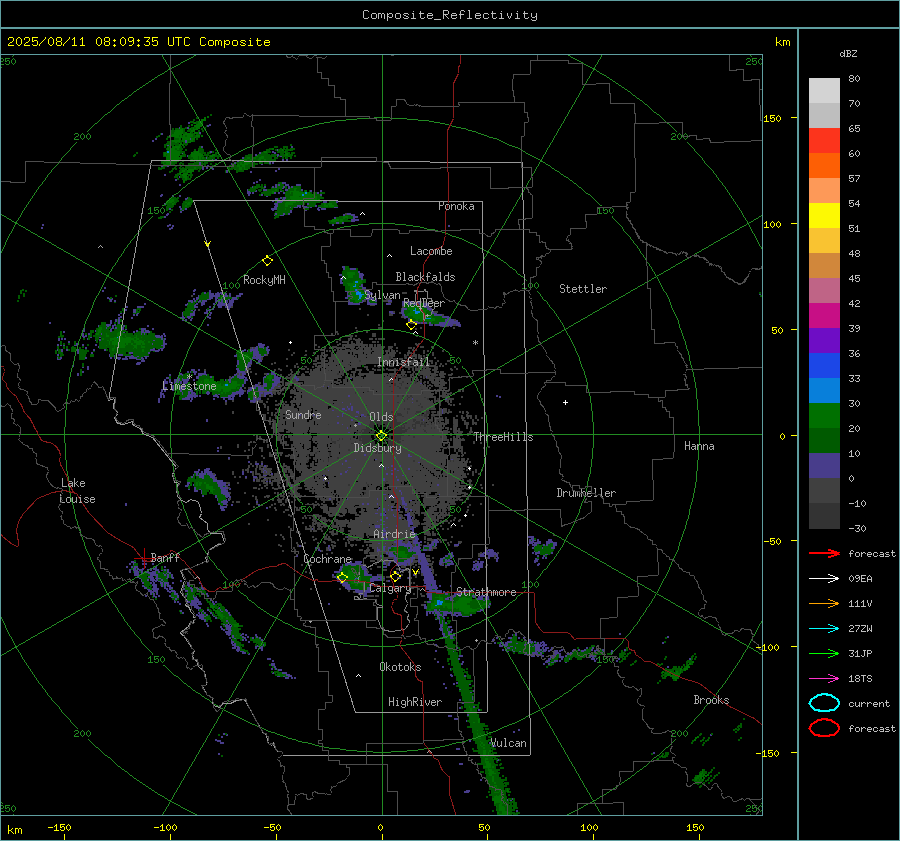Select the lightest gray 80 dBZ top swatch
The image size is (900, 841).
pos(824,91)
